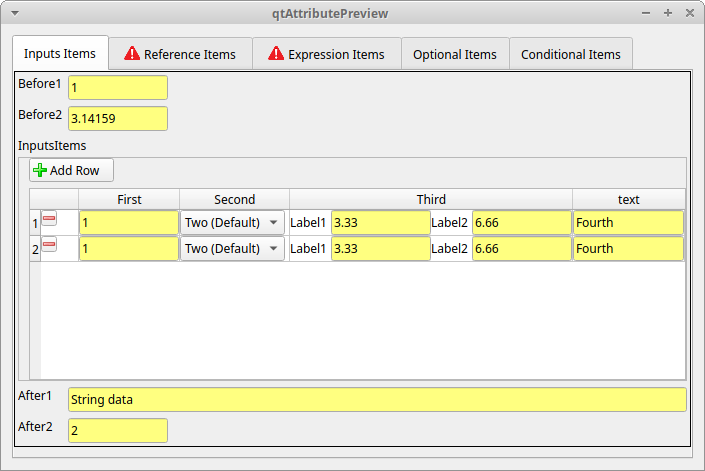Click the After1 String data field
This screenshot has width=705, height=471.
(377, 400)
